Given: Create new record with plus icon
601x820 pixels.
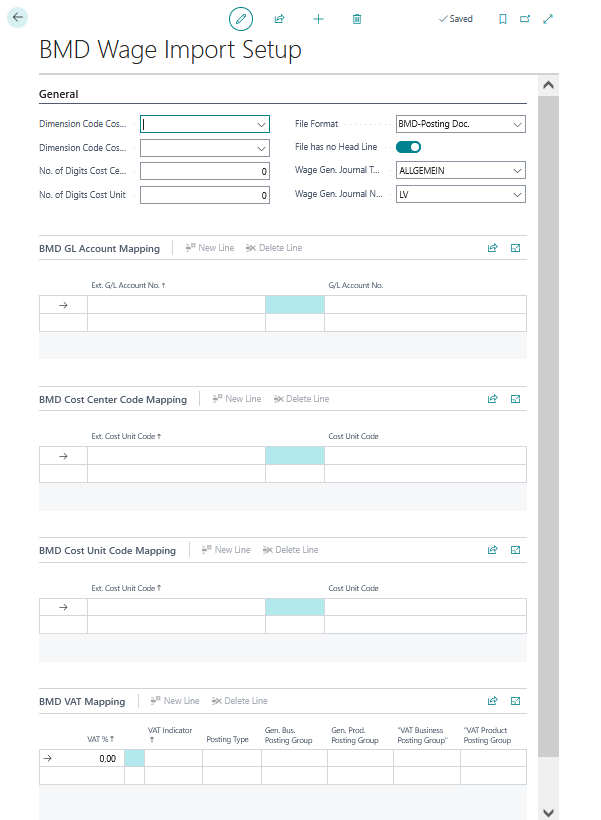Looking at the screenshot, I should [318, 19].
